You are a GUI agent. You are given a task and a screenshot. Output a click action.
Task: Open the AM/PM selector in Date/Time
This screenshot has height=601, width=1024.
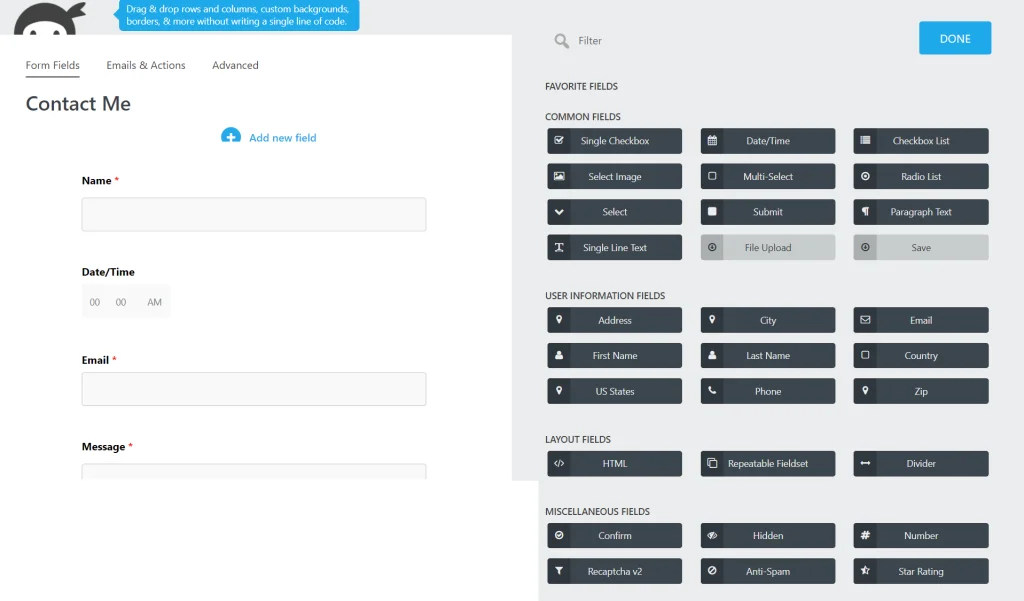point(154,302)
